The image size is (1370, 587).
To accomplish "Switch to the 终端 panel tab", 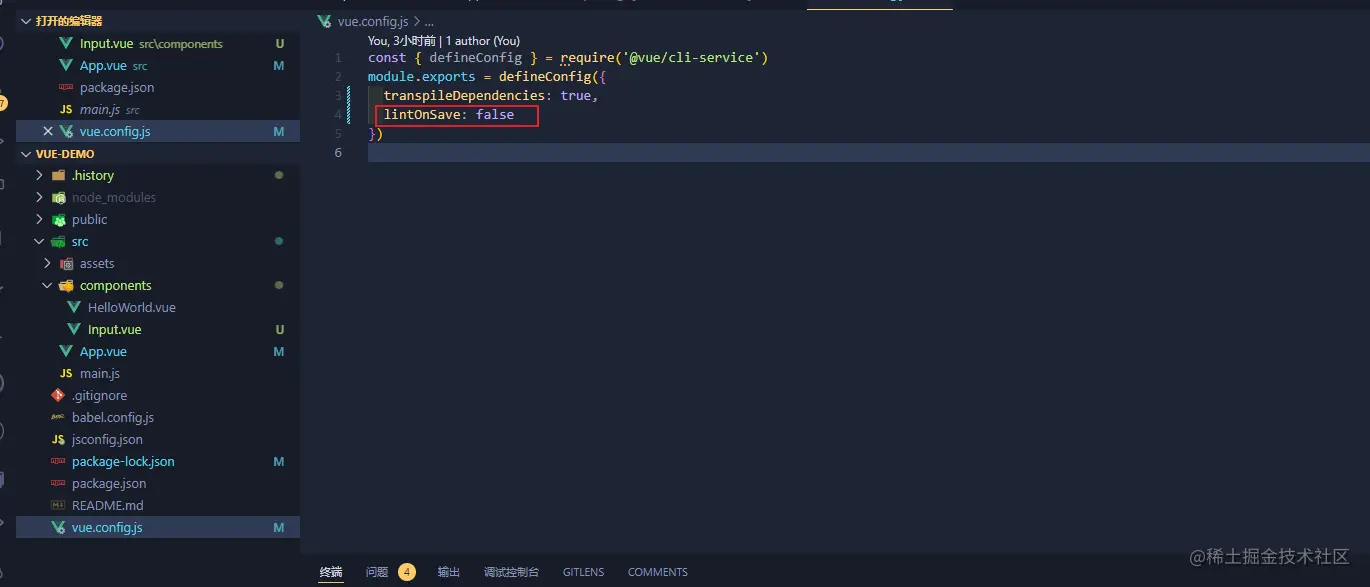I will 331,572.
